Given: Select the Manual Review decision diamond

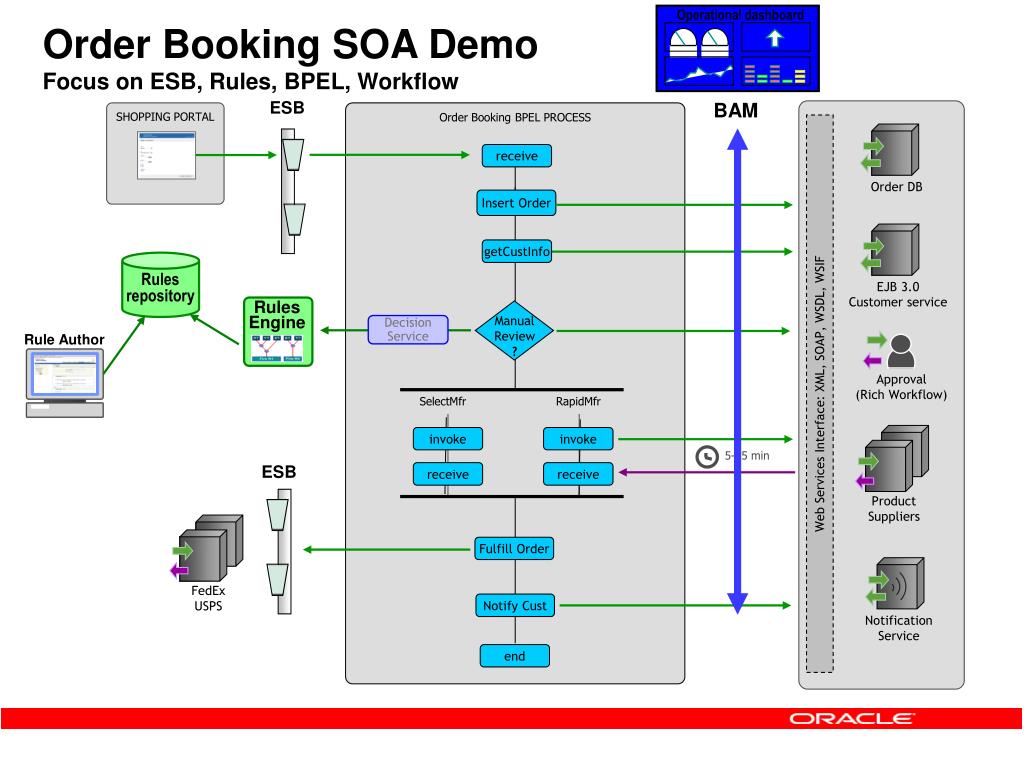Looking at the screenshot, I should coord(515,330).
